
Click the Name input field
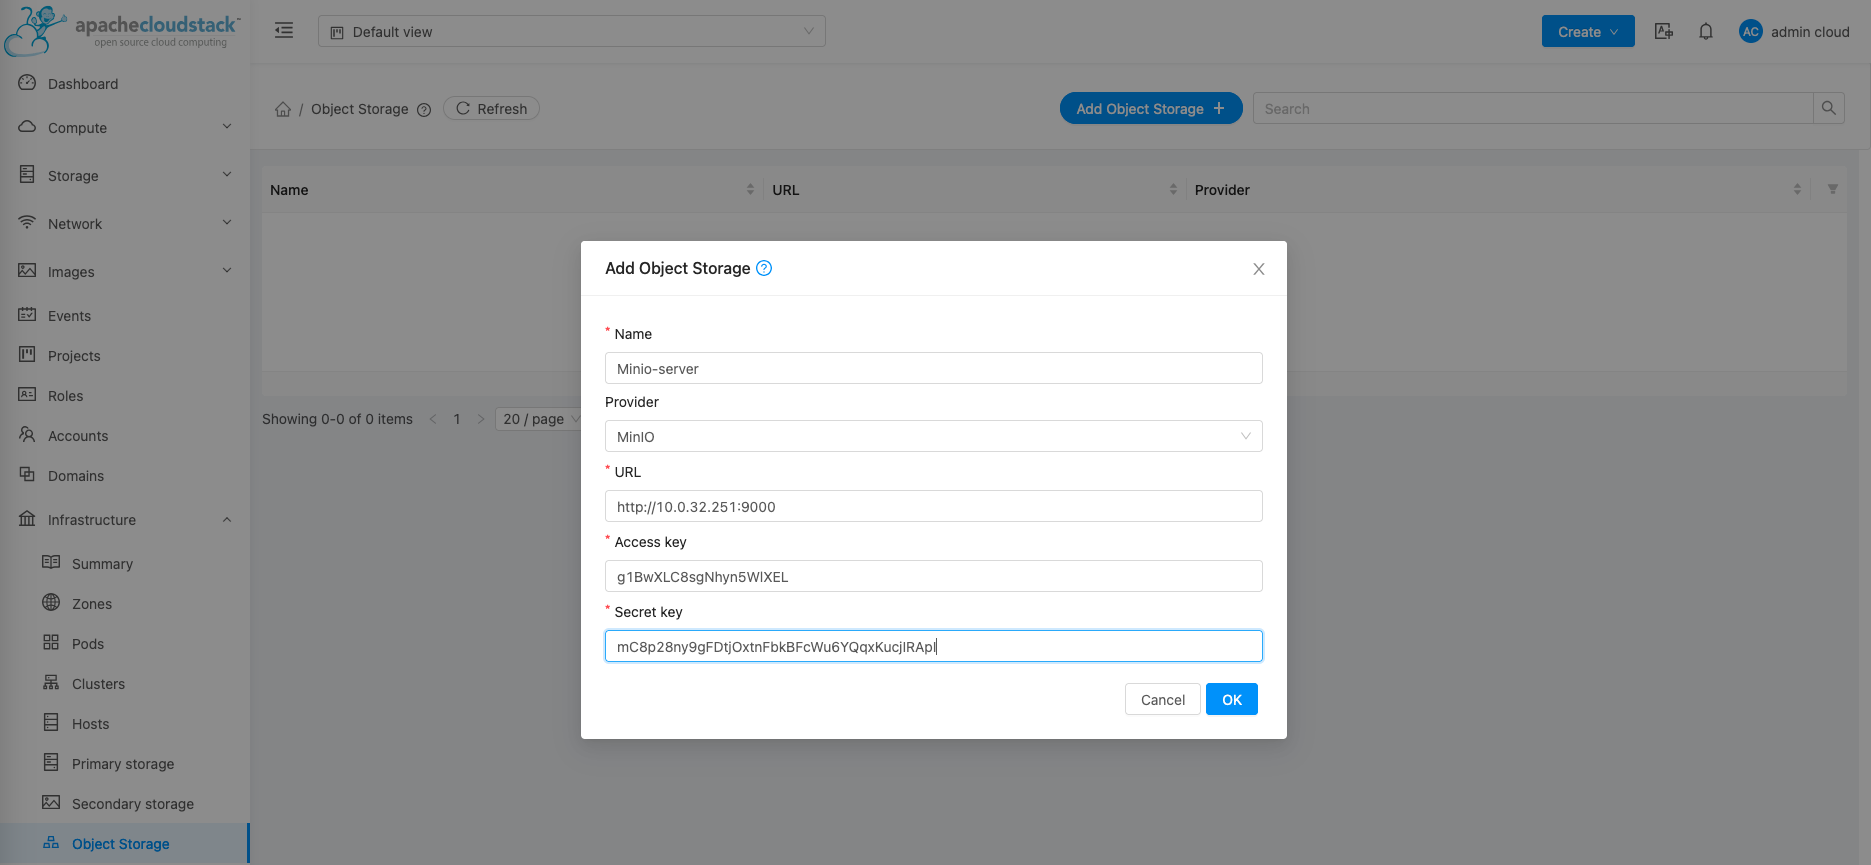934,368
